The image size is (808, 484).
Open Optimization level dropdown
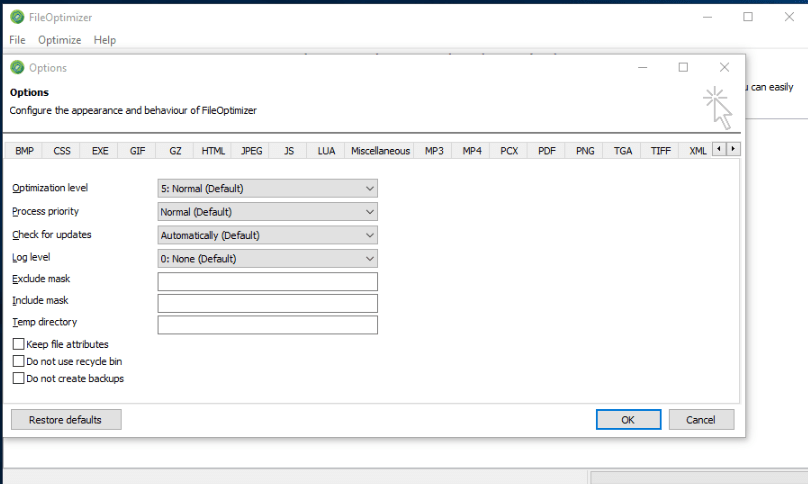coord(267,188)
